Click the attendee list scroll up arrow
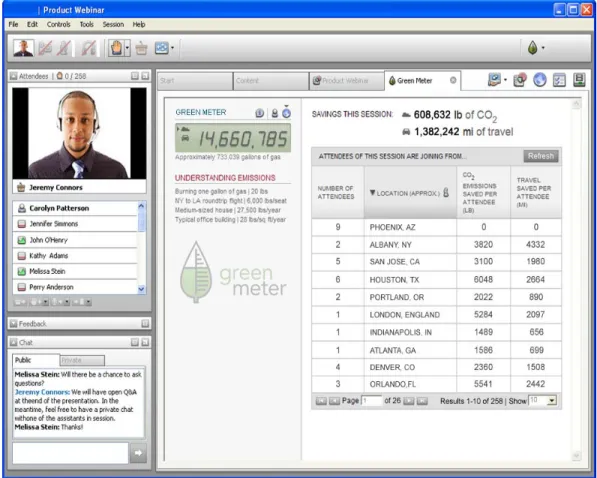 pyautogui.click(x=141, y=206)
